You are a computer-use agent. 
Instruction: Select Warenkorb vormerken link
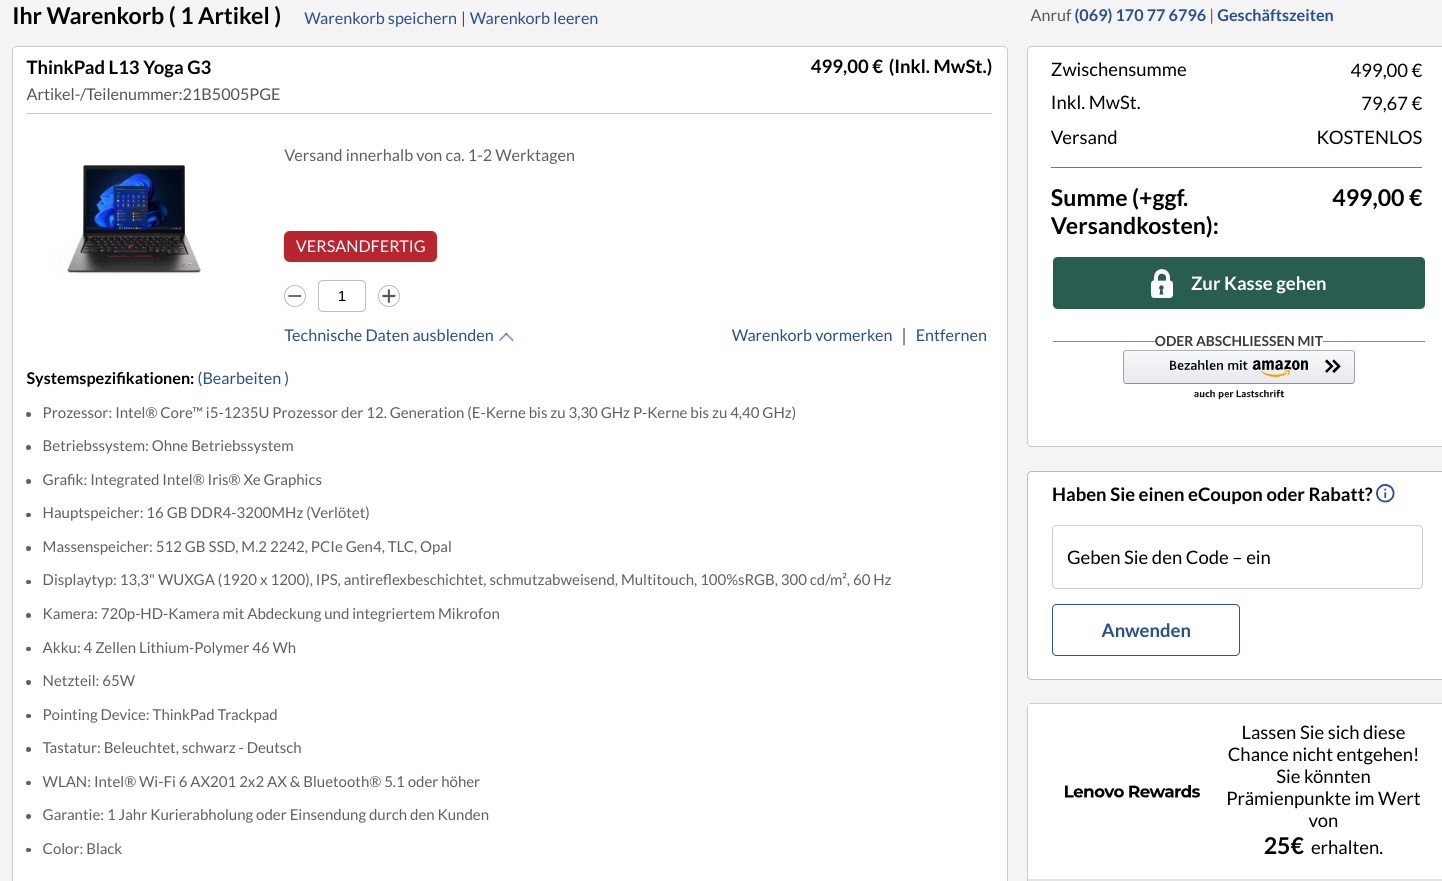click(812, 336)
